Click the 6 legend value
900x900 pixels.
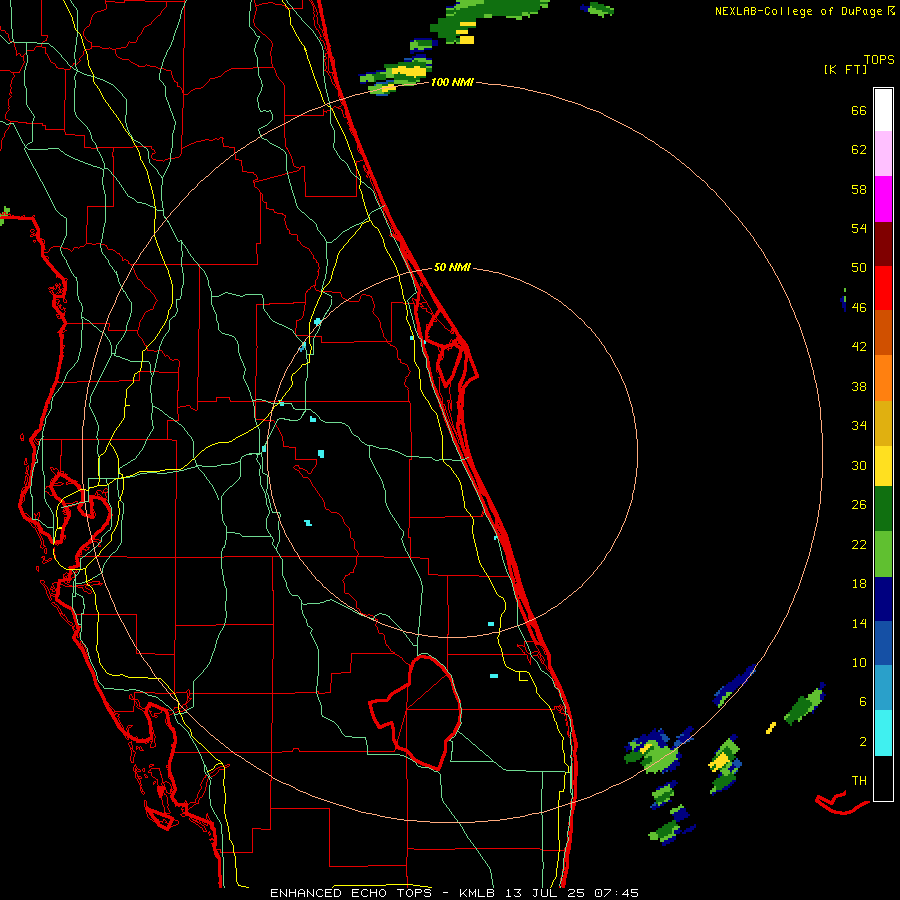coord(863,702)
